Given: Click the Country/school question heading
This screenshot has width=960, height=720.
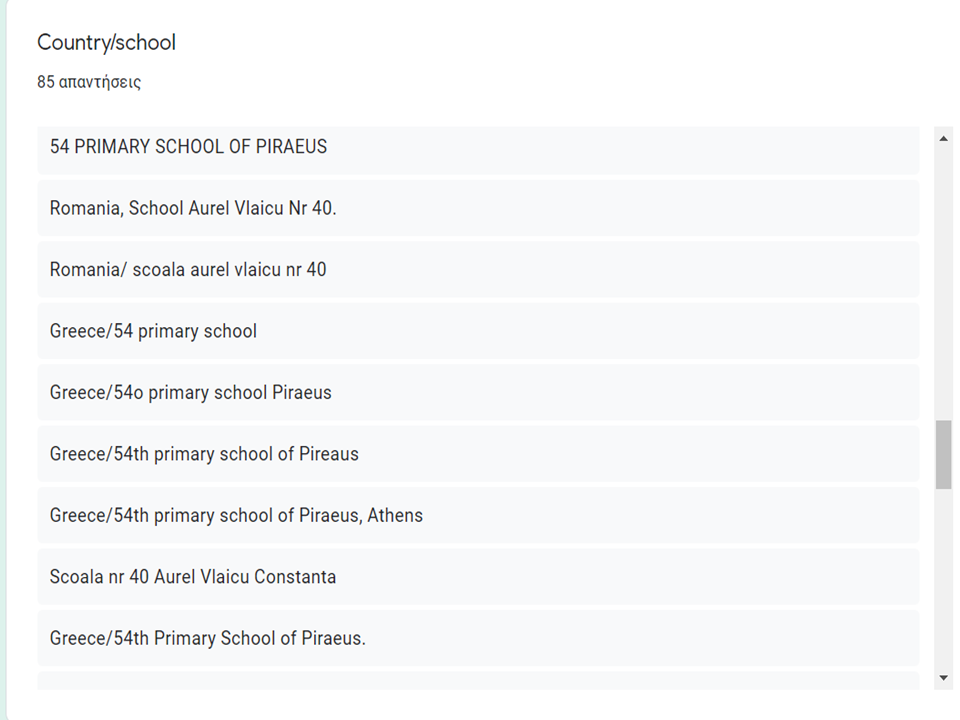Looking at the screenshot, I should pos(106,42).
